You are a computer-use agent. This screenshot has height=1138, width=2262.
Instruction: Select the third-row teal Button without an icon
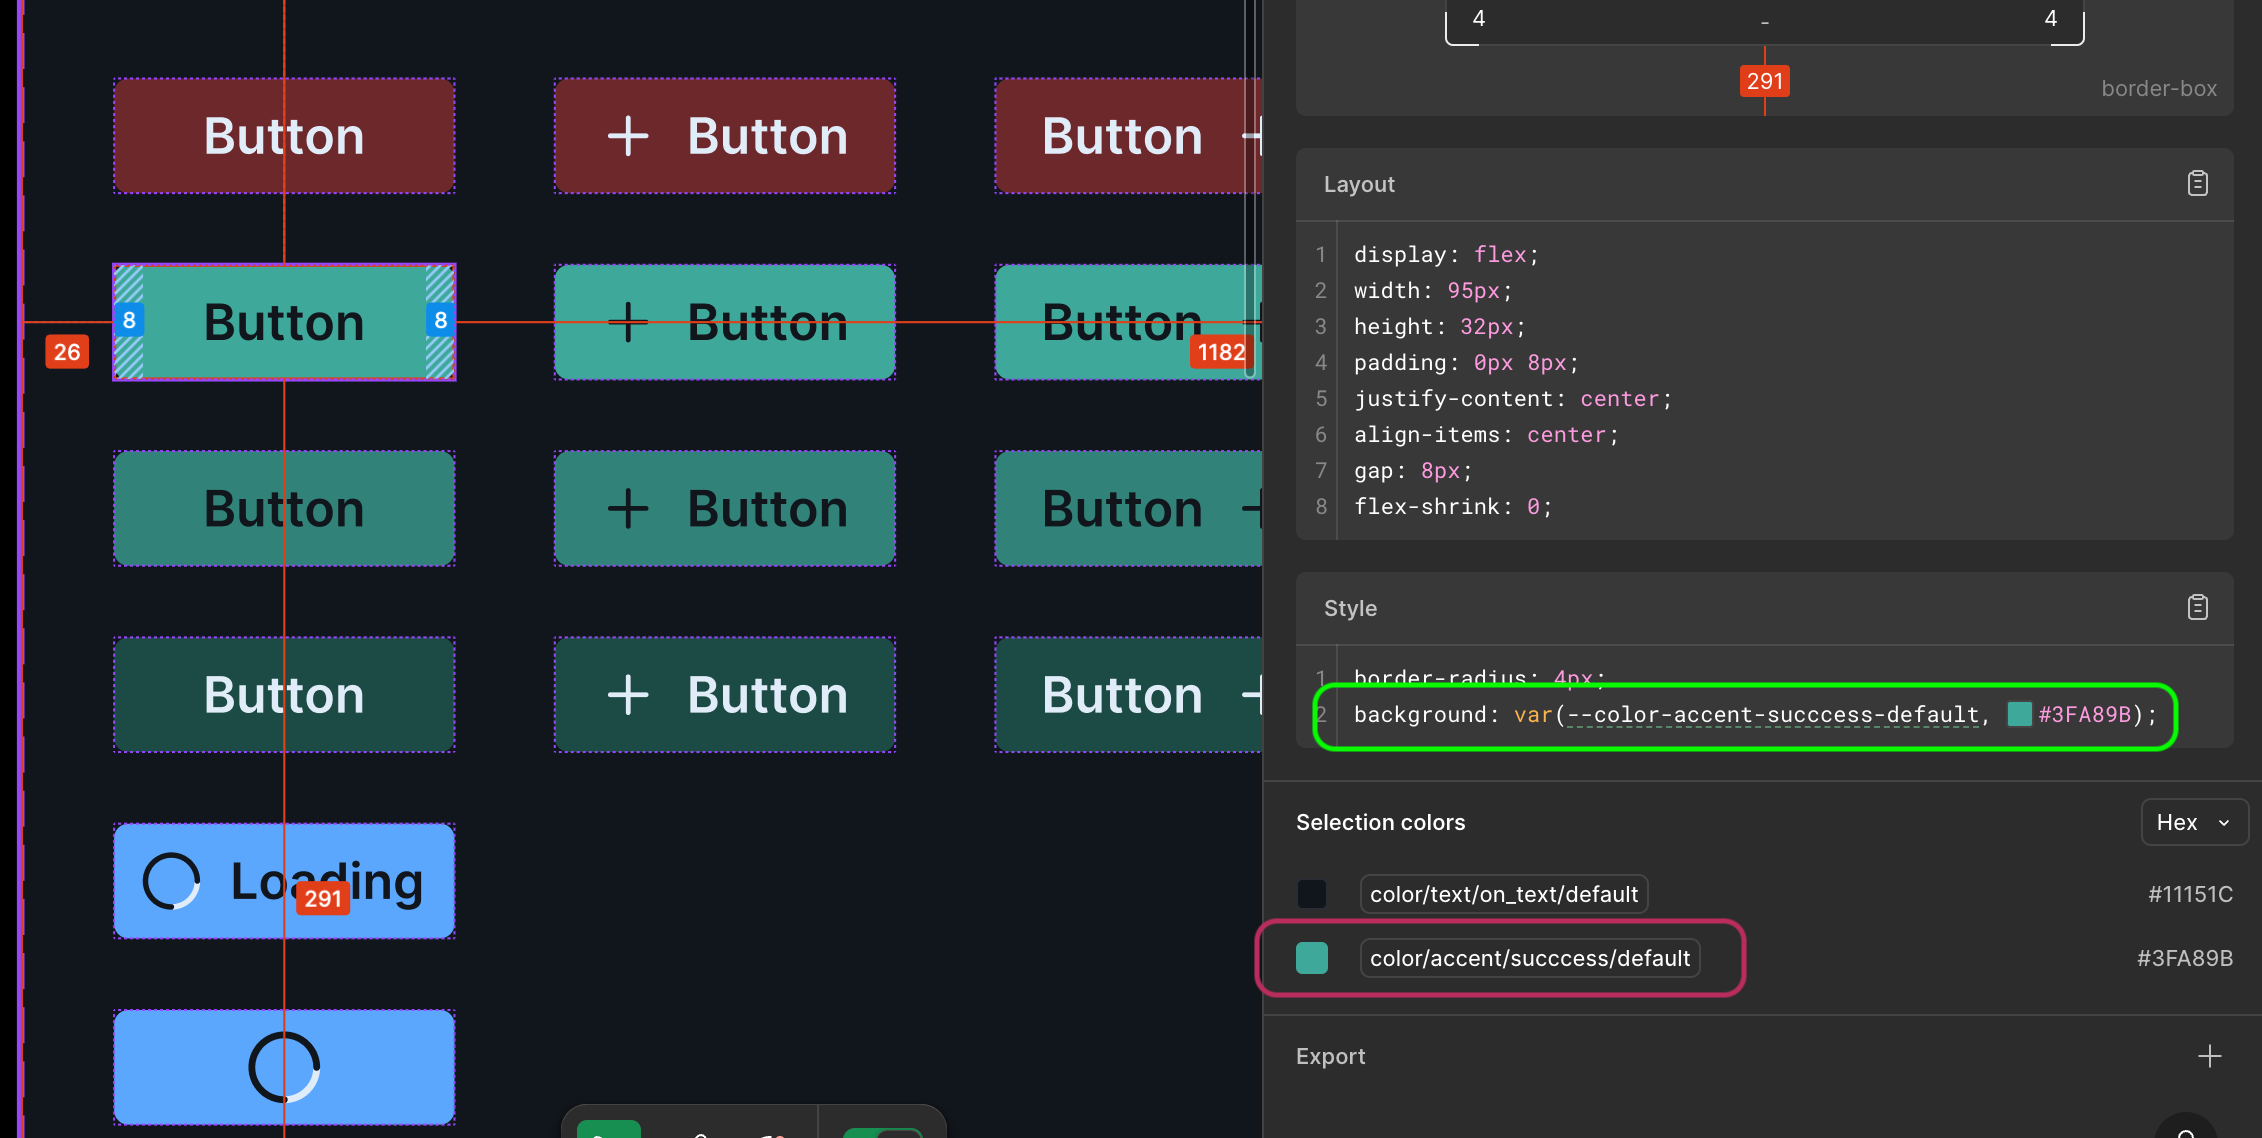pyautogui.click(x=284, y=508)
